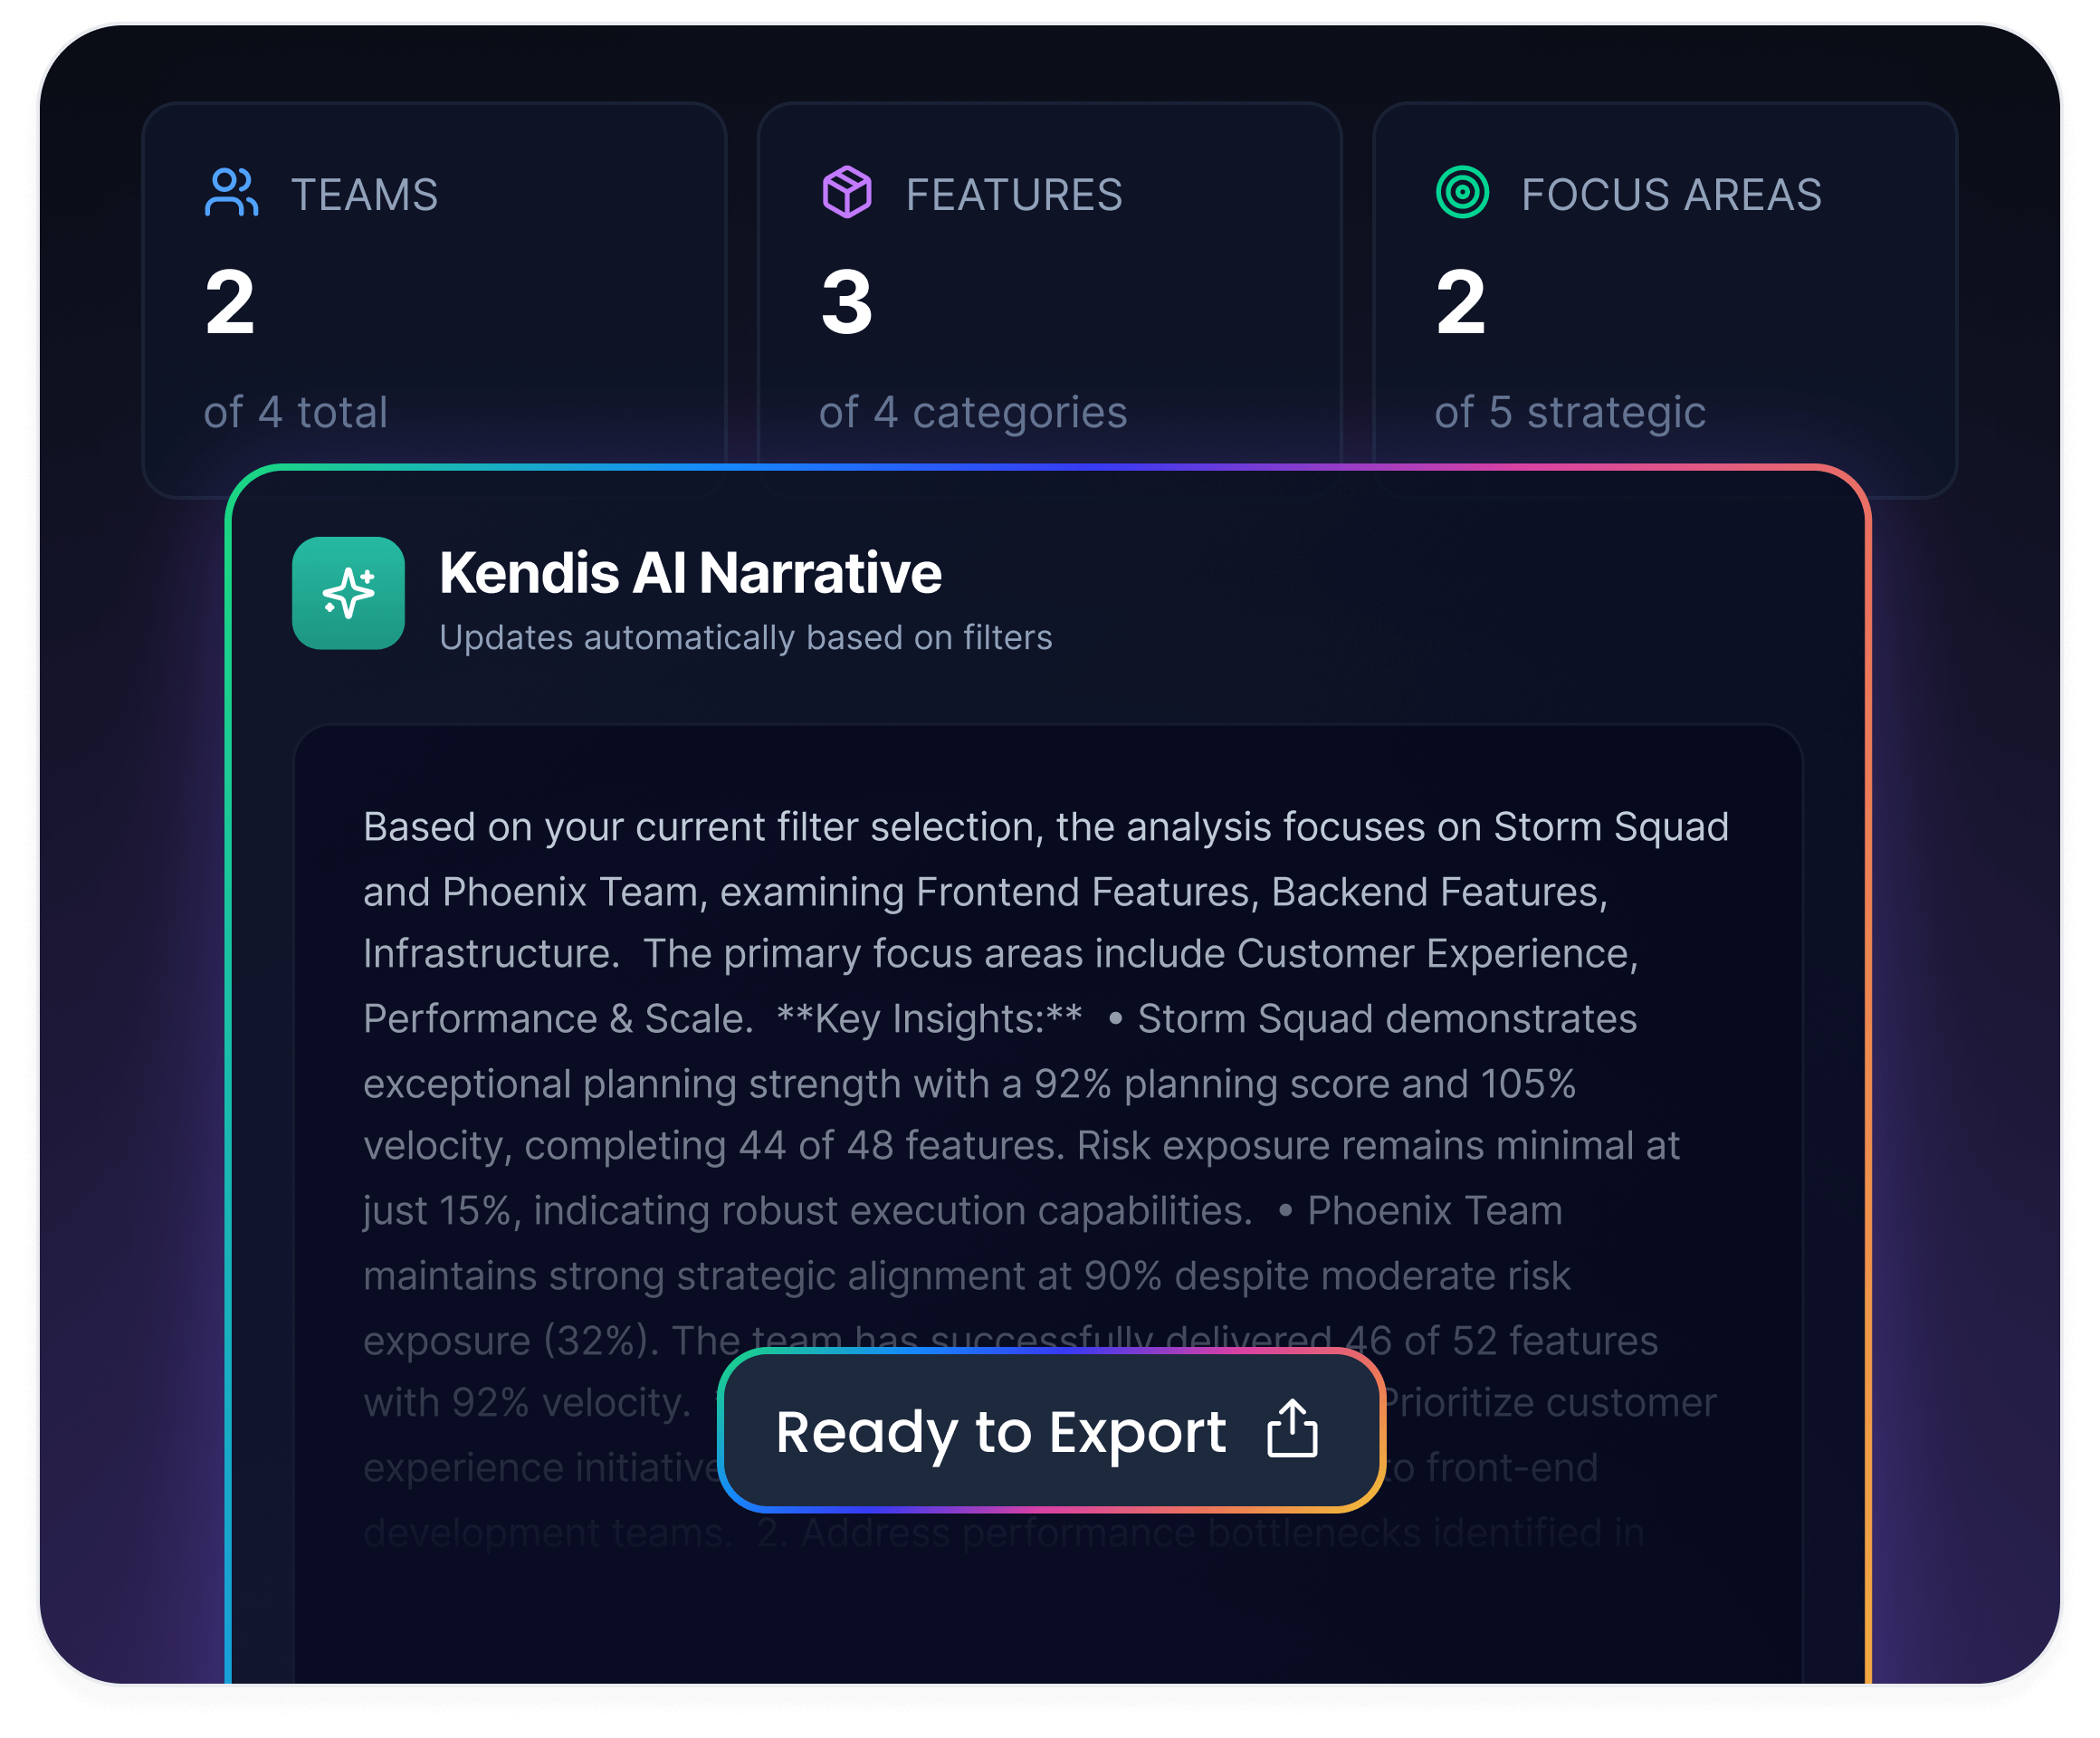Screen dimensions: 2100x1738
Task: Click the Teams people icon
Action: 231,193
